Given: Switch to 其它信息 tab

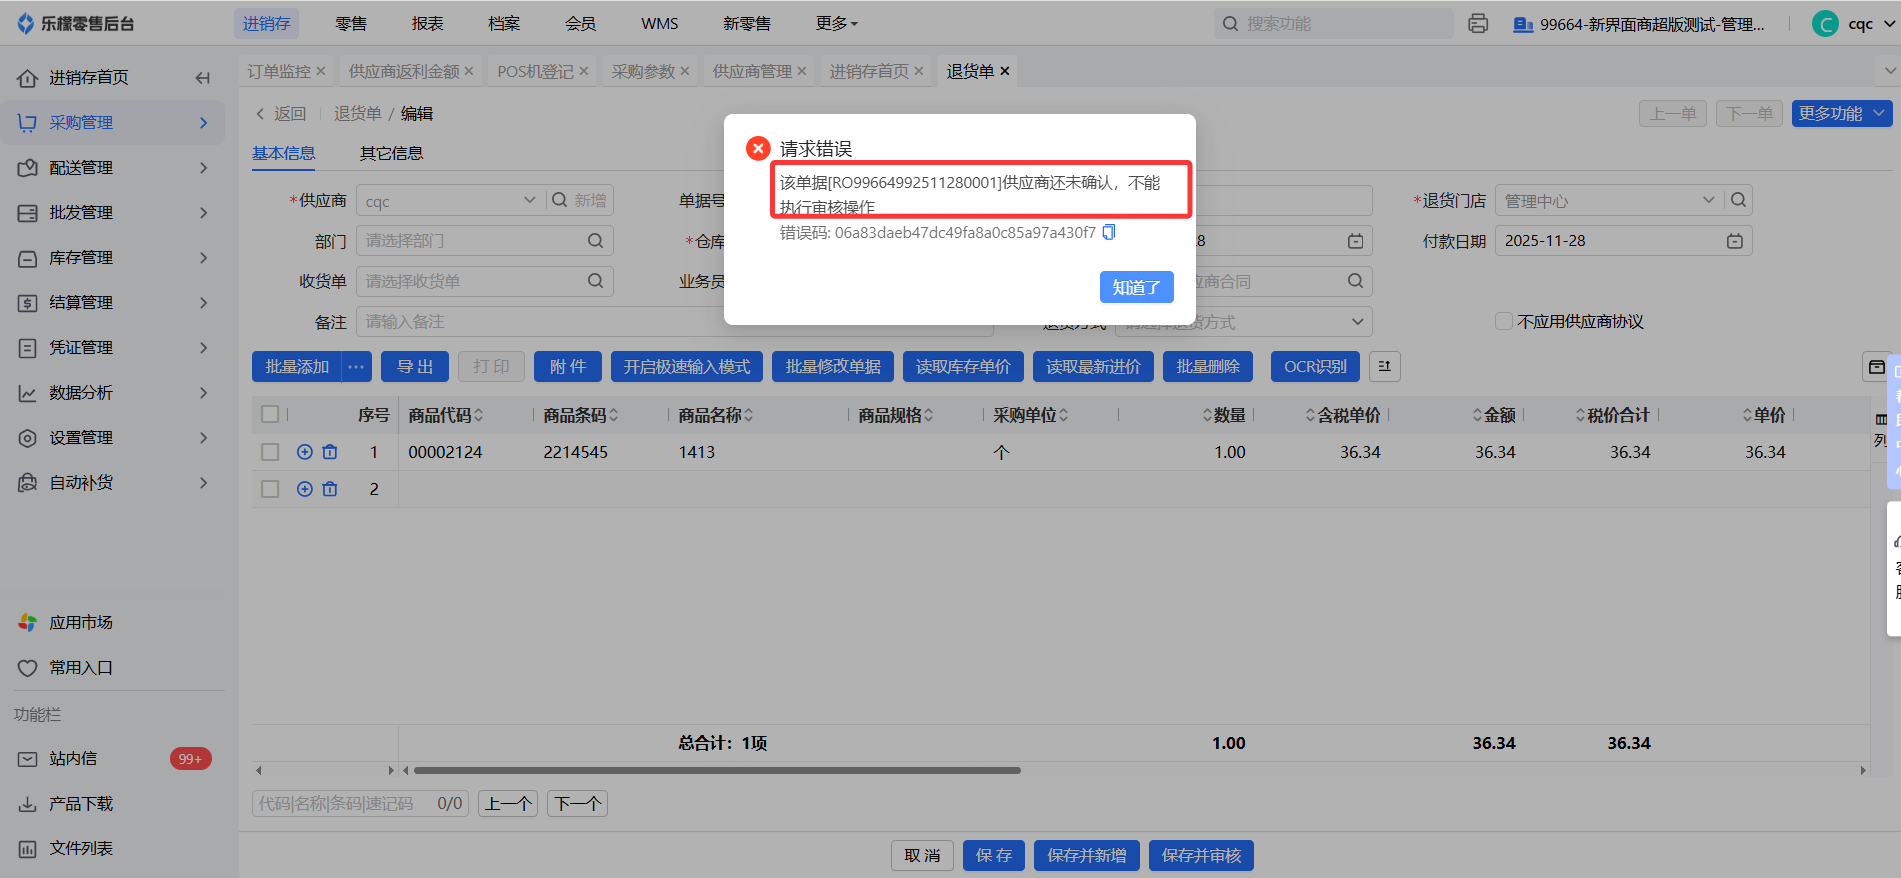Looking at the screenshot, I should point(391,153).
